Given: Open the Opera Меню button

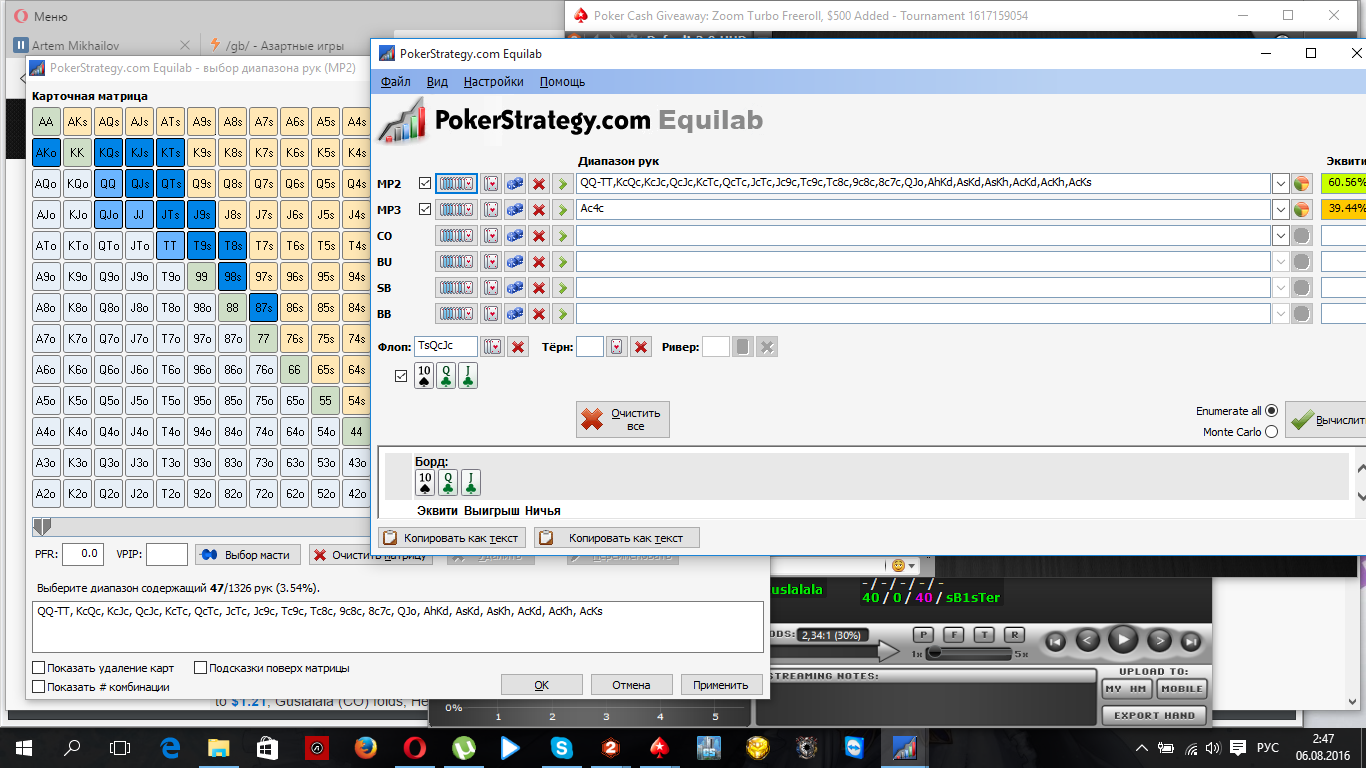Looking at the screenshot, I should point(40,17).
